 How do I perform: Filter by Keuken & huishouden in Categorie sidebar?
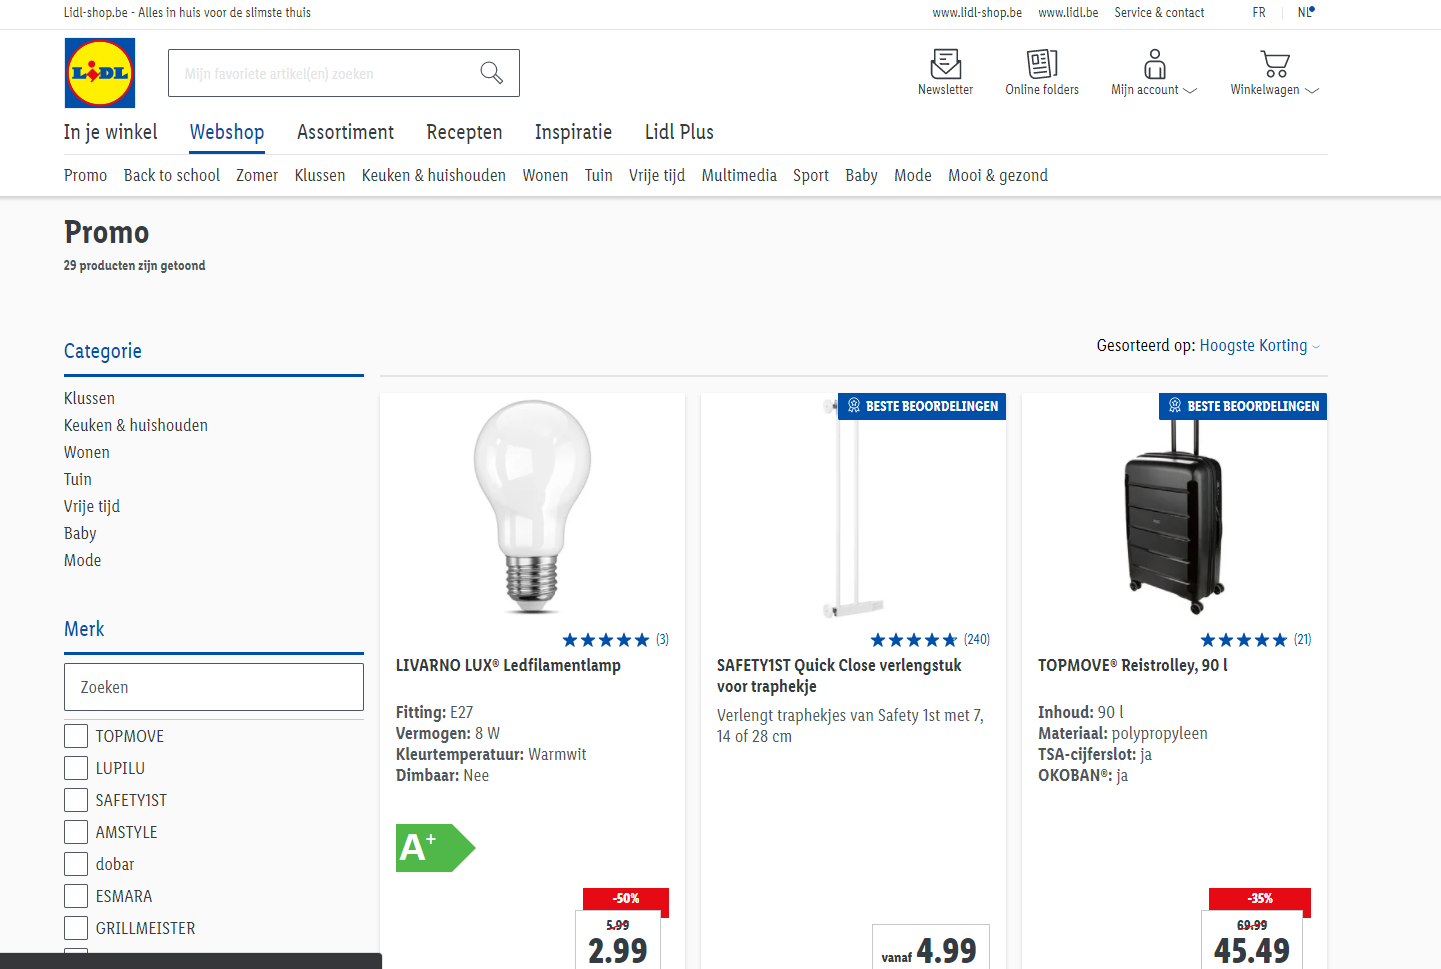tap(136, 425)
